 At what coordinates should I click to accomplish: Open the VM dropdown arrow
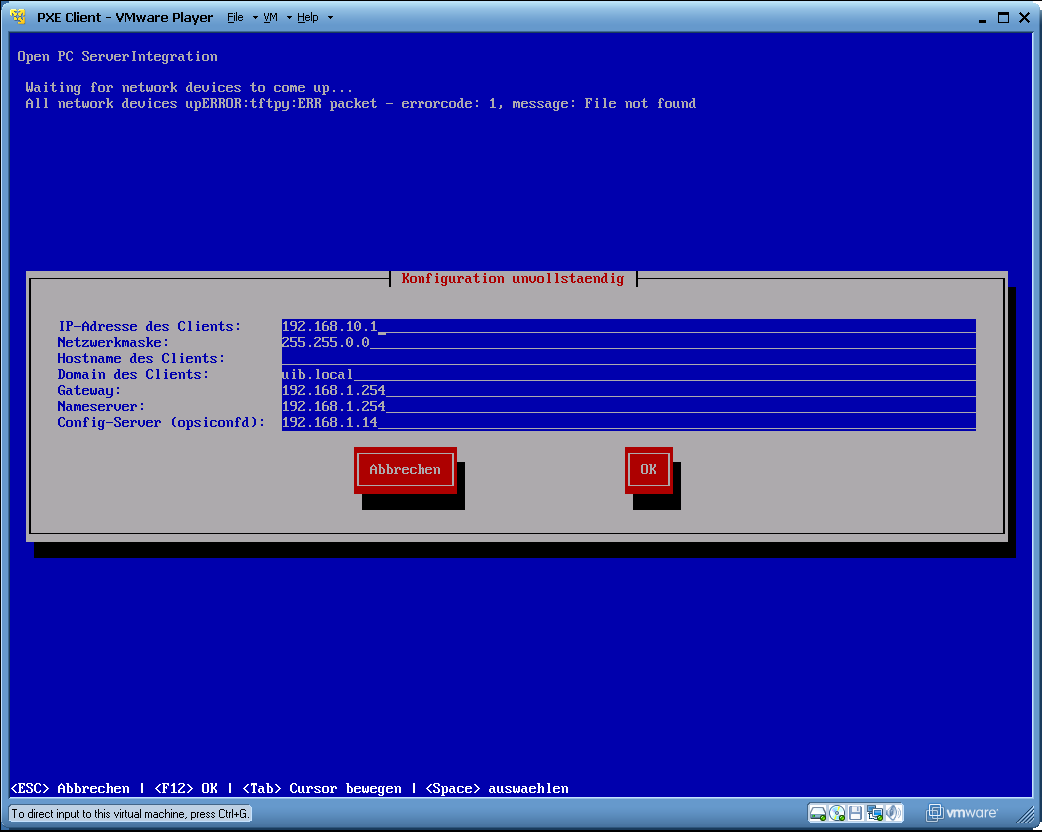point(287,17)
